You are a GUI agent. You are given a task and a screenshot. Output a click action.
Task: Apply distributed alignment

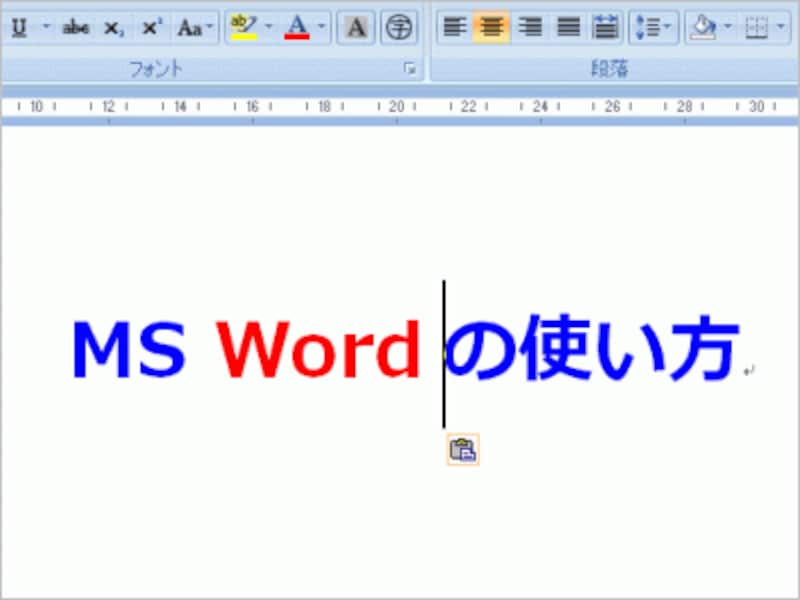(606, 27)
